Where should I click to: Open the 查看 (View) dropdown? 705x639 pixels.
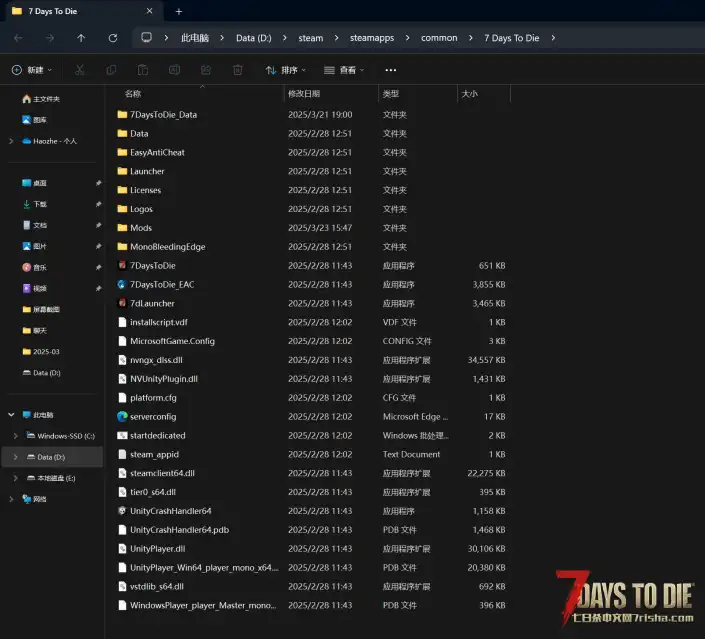(x=344, y=70)
